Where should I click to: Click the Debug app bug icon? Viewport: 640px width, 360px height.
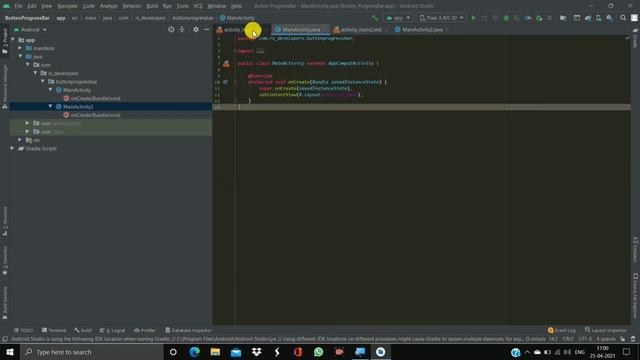(506, 18)
